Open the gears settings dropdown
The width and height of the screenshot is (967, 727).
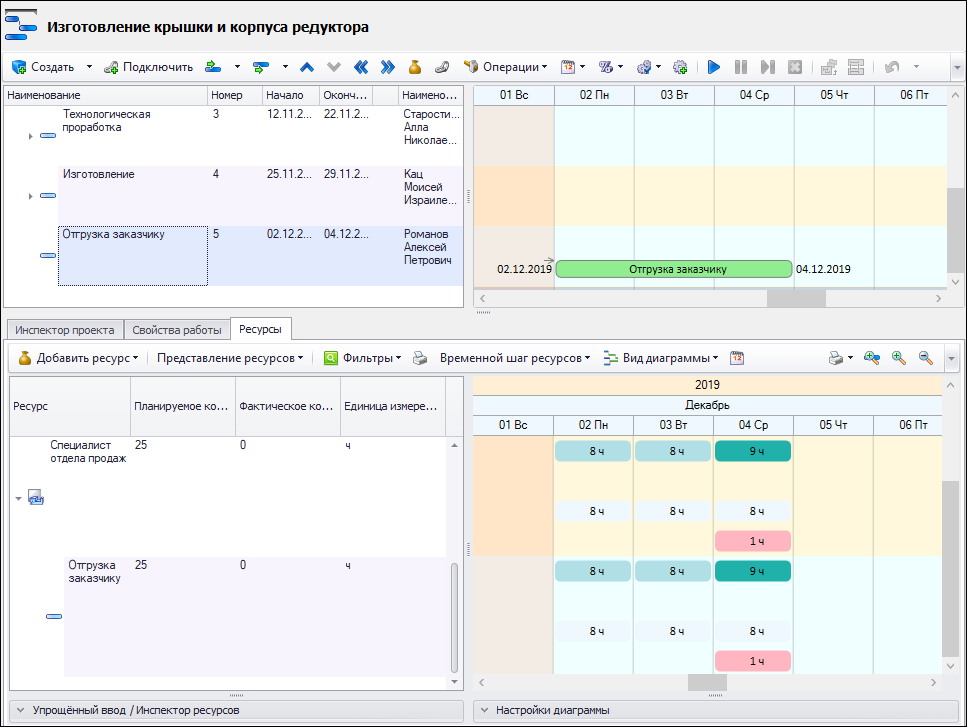pyautogui.click(x=659, y=67)
